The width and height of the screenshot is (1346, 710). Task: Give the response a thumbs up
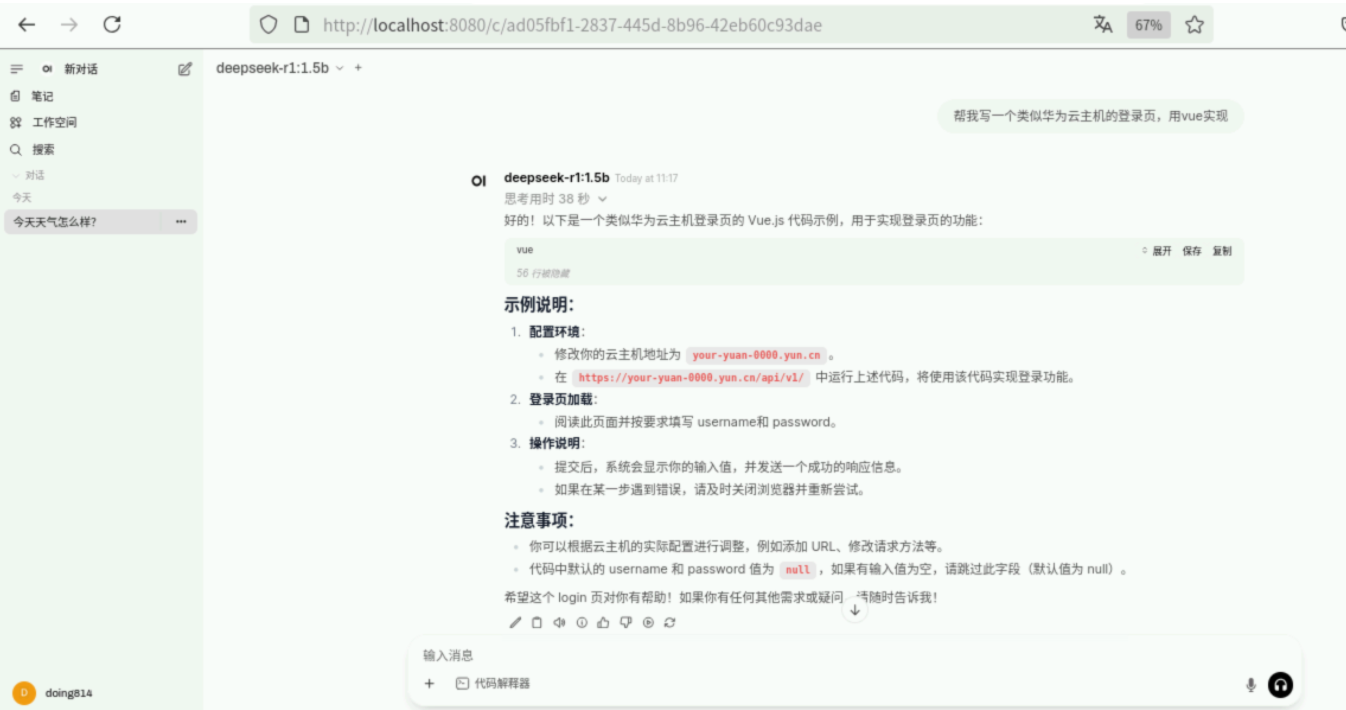tap(602, 622)
